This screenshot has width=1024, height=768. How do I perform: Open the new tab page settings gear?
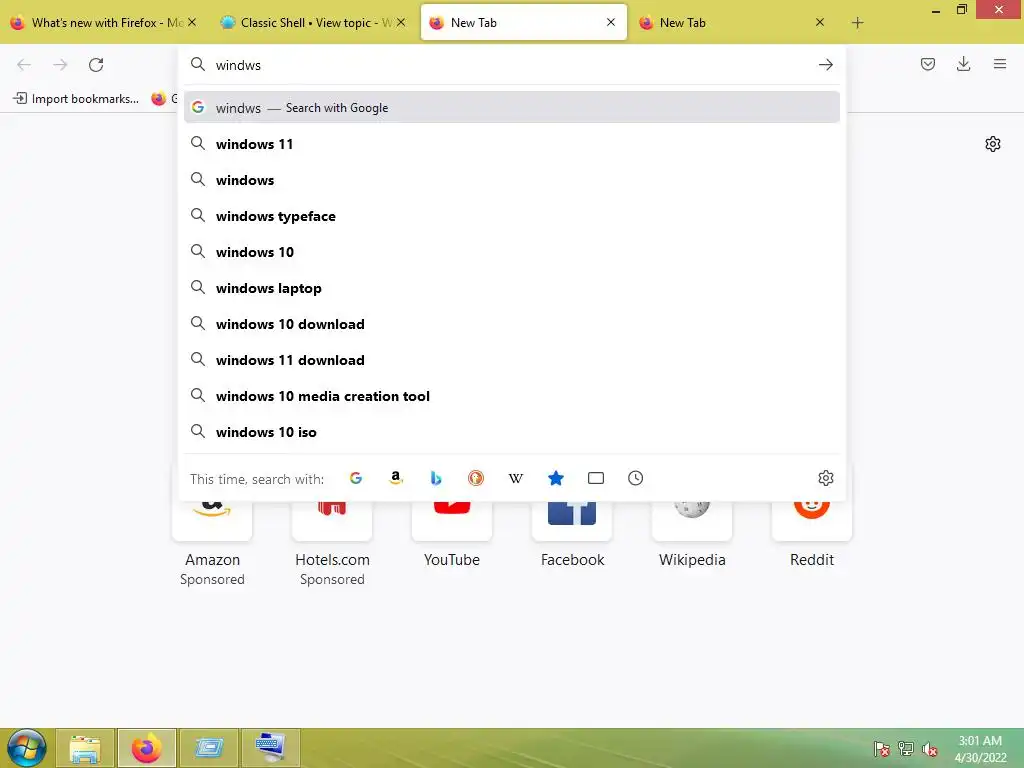tap(993, 144)
